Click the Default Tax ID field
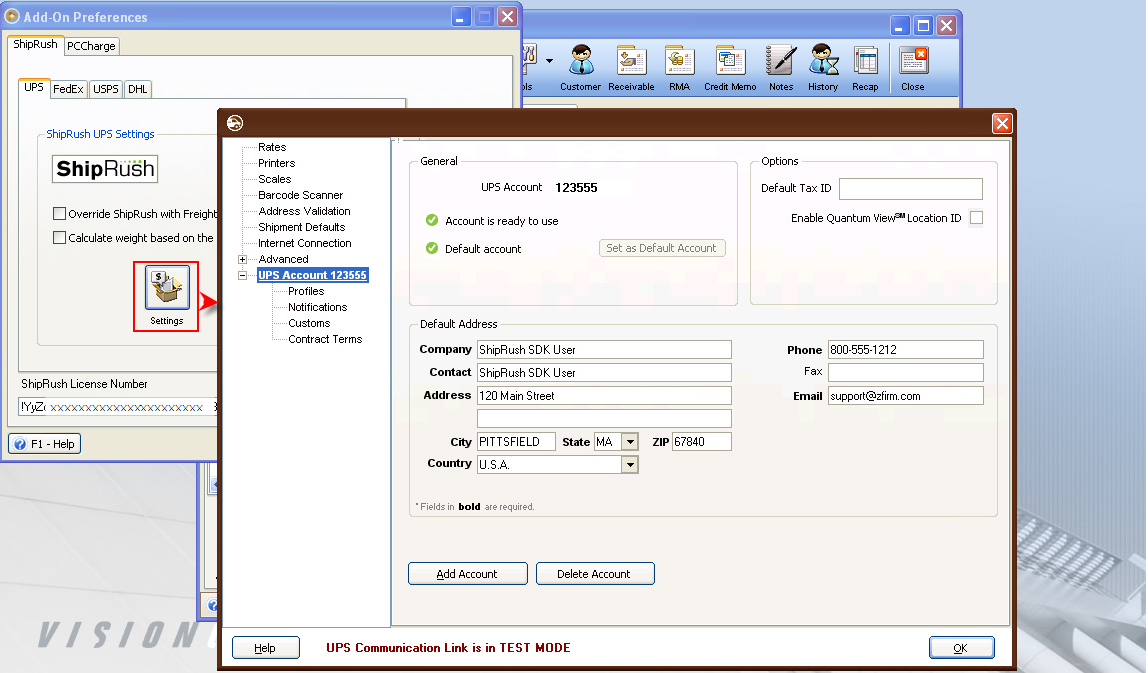Screen dimensions: 1148x673 point(911,189)
